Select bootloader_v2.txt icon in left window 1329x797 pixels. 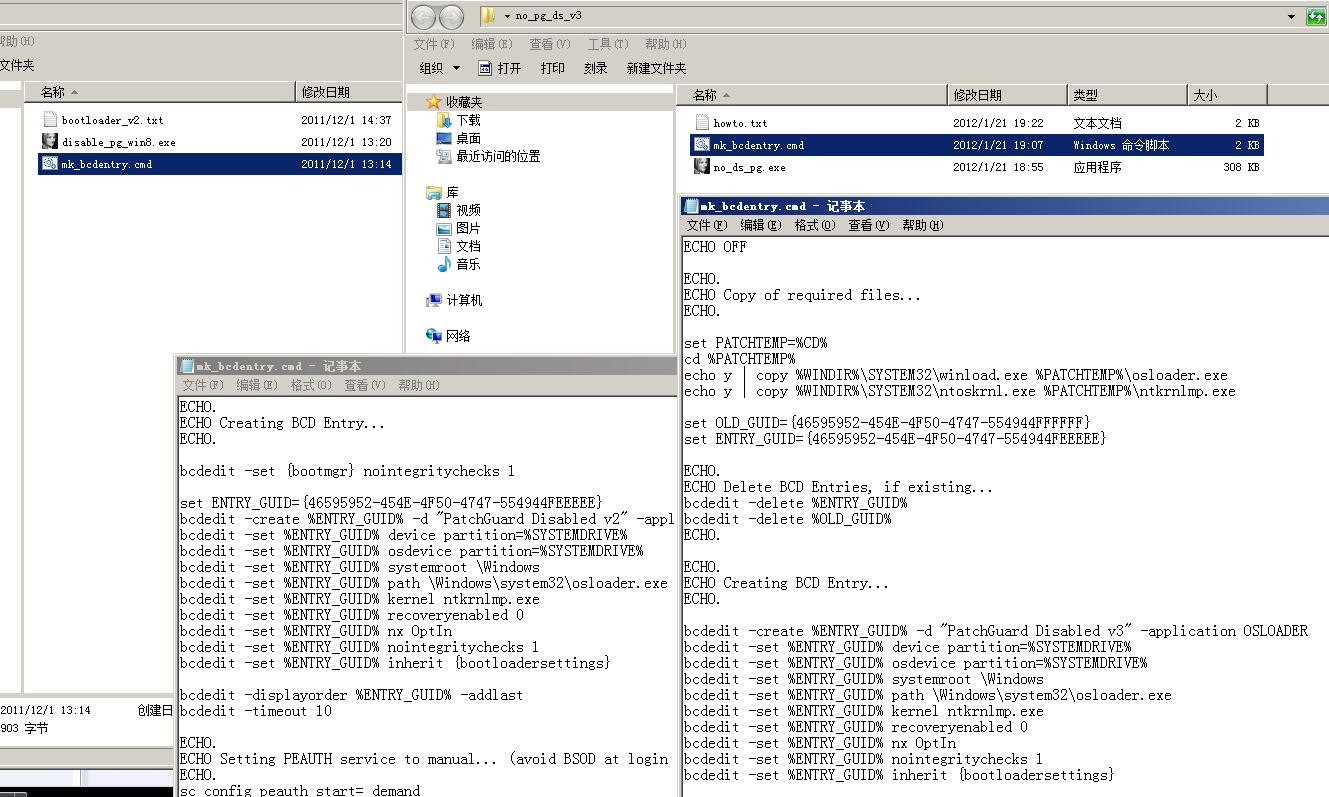[x=50, y=120]
